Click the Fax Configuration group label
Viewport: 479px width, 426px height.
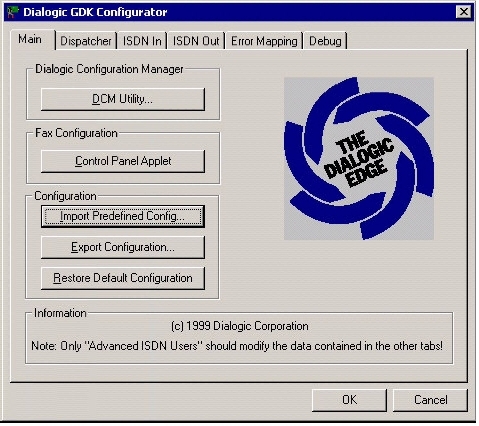point(76,133)
